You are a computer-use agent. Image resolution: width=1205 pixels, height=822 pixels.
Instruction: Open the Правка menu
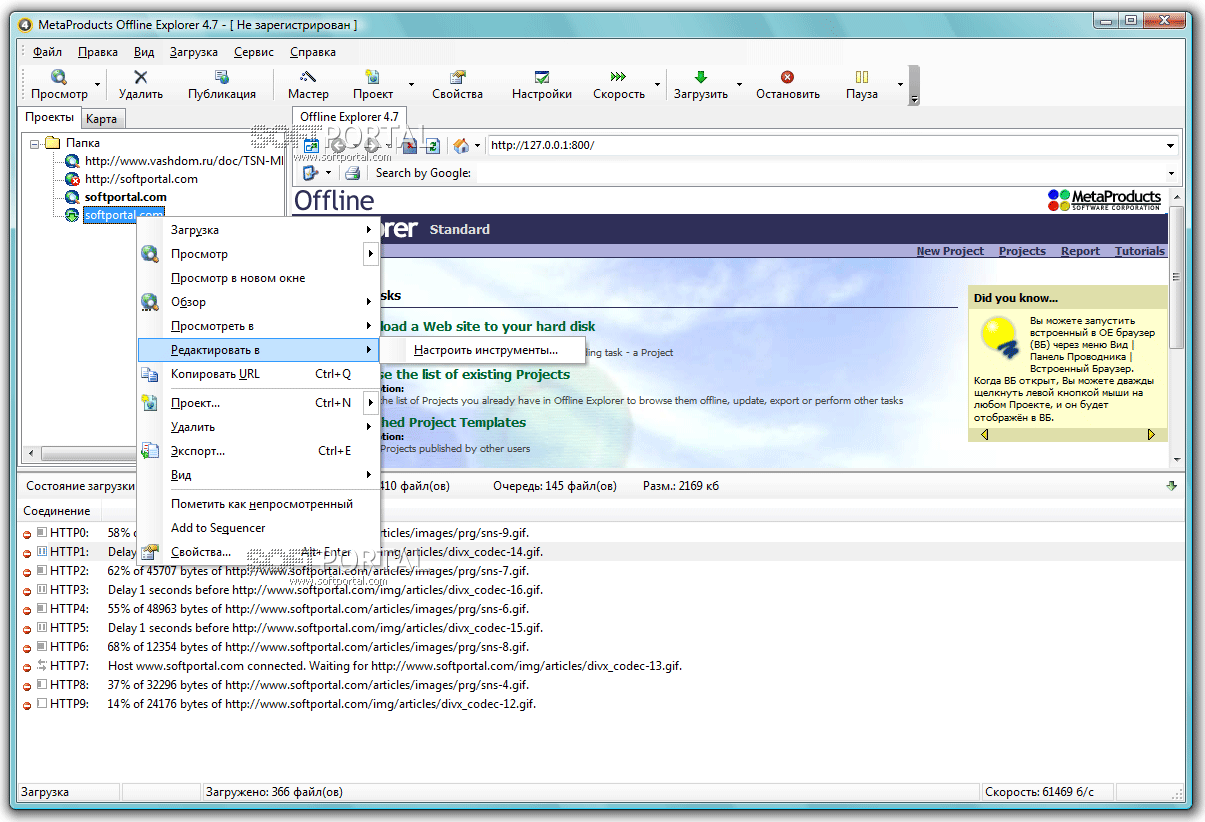(x=97, y=52)
